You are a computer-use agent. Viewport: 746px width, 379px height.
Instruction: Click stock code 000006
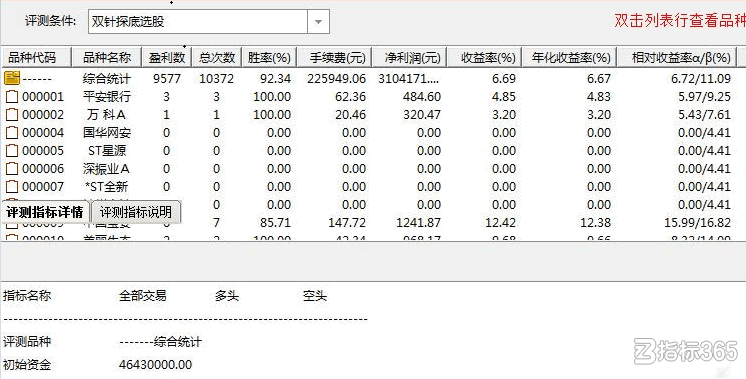coord(43,169)
